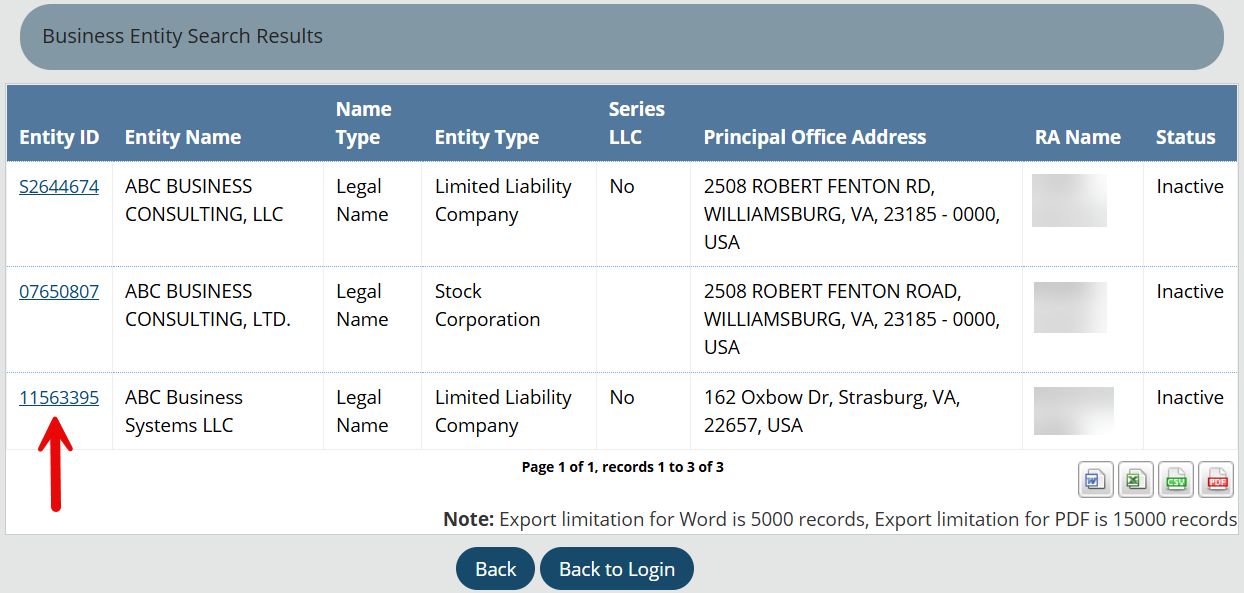Sort by RA Name column header
This screenshot has width=1244, height=593.
1078,138
